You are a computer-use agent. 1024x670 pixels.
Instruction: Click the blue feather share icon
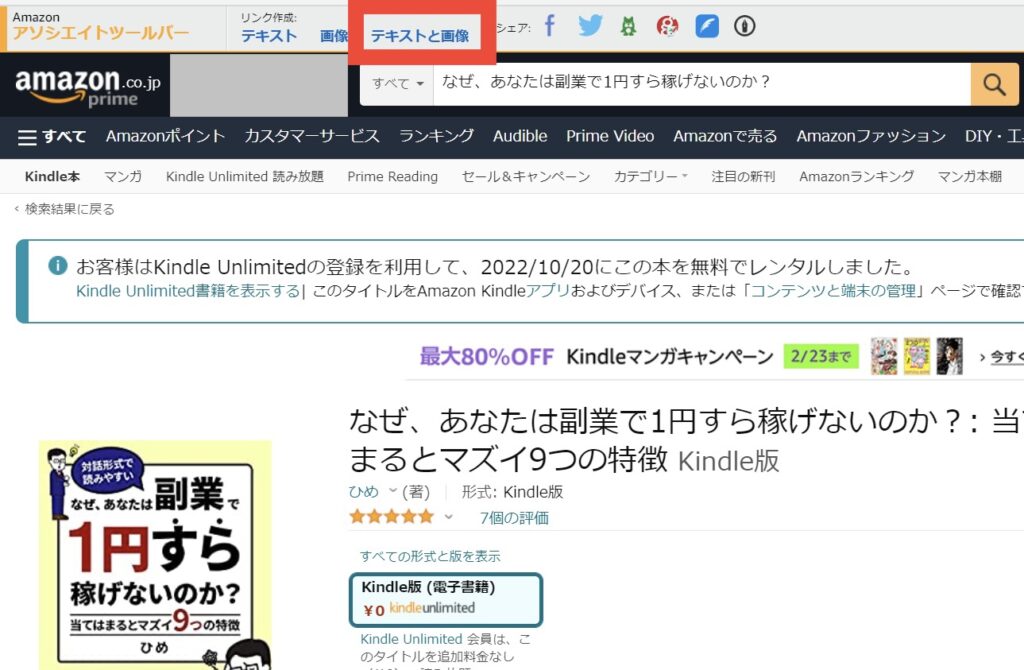point(705,26)
